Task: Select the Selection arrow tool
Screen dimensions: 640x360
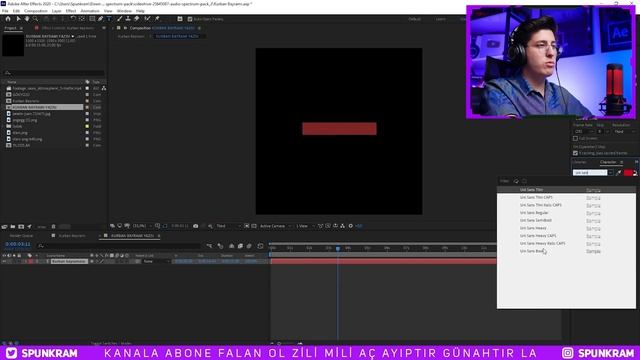Action: point(18,19)
